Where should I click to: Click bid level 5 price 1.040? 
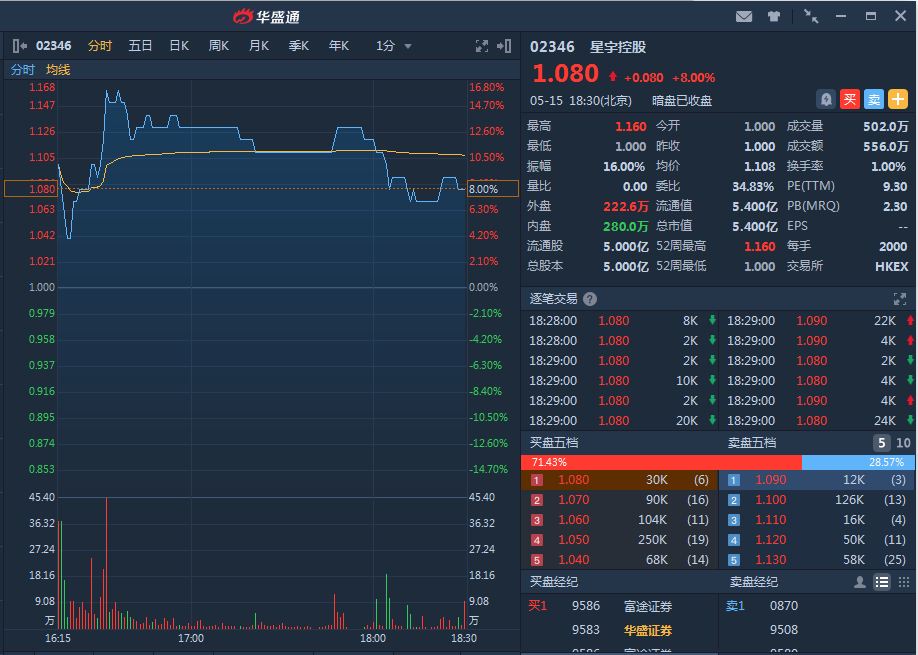[x=574, y=560]
